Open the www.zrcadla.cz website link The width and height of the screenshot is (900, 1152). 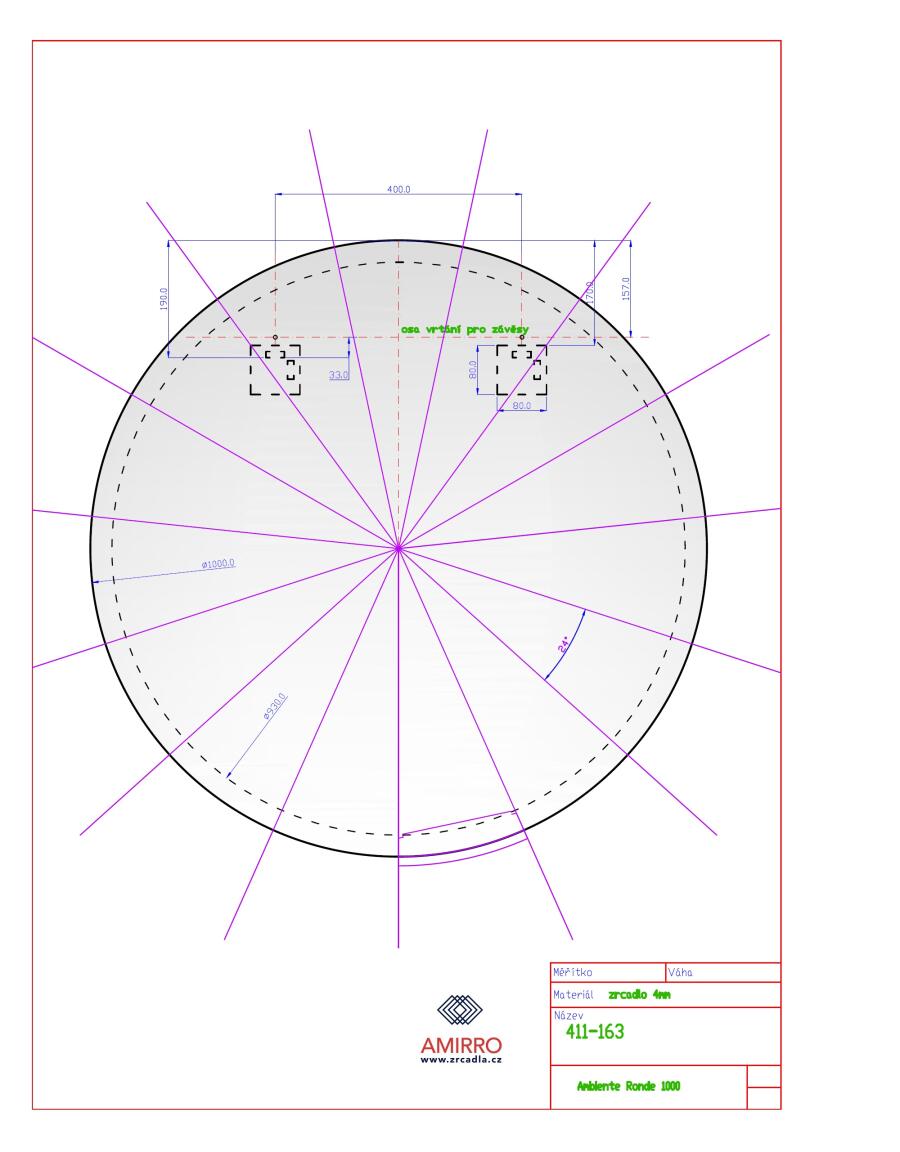[462, 1062]
